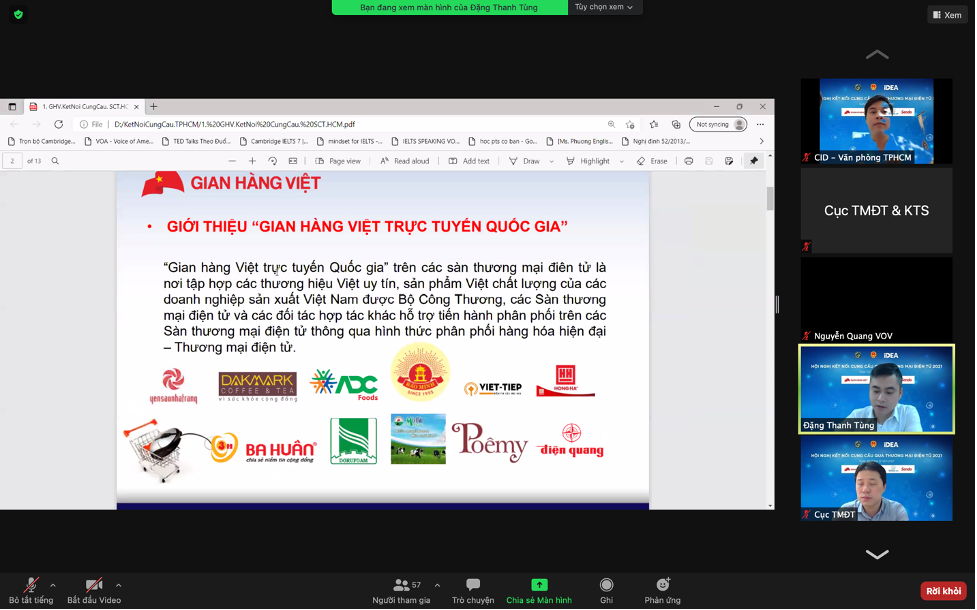977x610 pixels.
Task: Expand video options arrow beside Bắt đầu Video
Action: tap(118, 585)
